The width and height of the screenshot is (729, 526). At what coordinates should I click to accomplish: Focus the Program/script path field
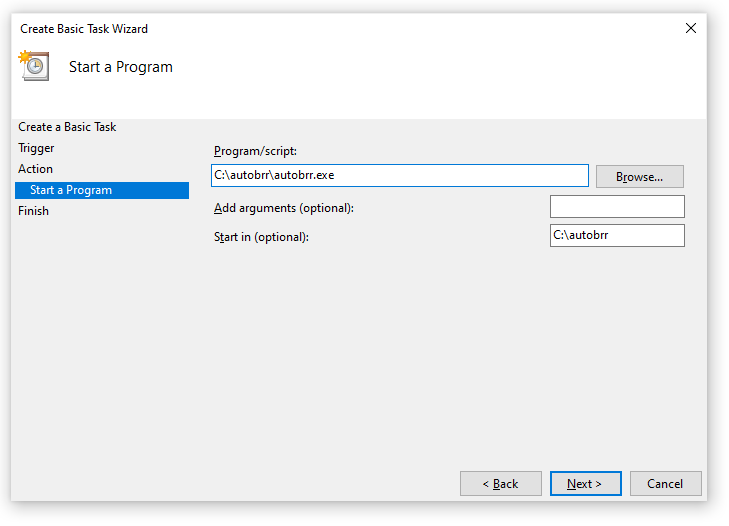400,175
